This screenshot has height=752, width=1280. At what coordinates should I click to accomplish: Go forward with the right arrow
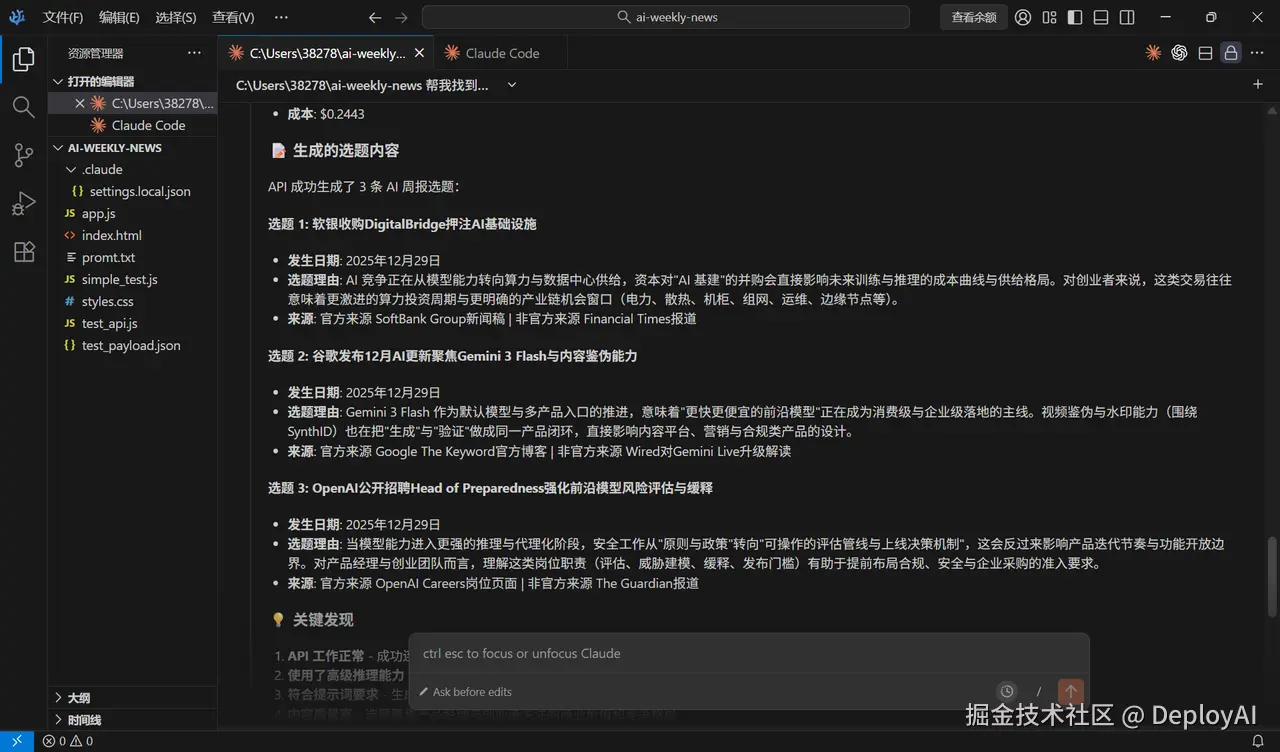[x=401, y=17]
